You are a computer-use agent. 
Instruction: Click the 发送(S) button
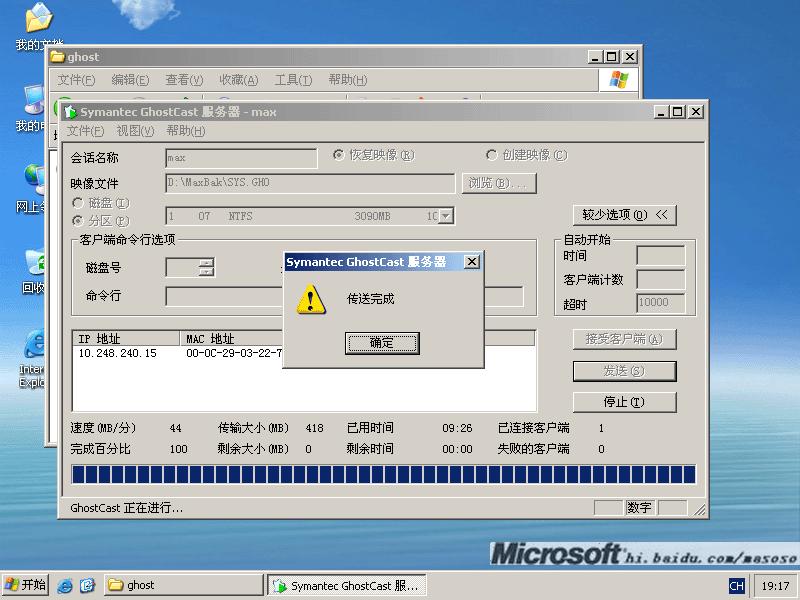pos(624,371)
